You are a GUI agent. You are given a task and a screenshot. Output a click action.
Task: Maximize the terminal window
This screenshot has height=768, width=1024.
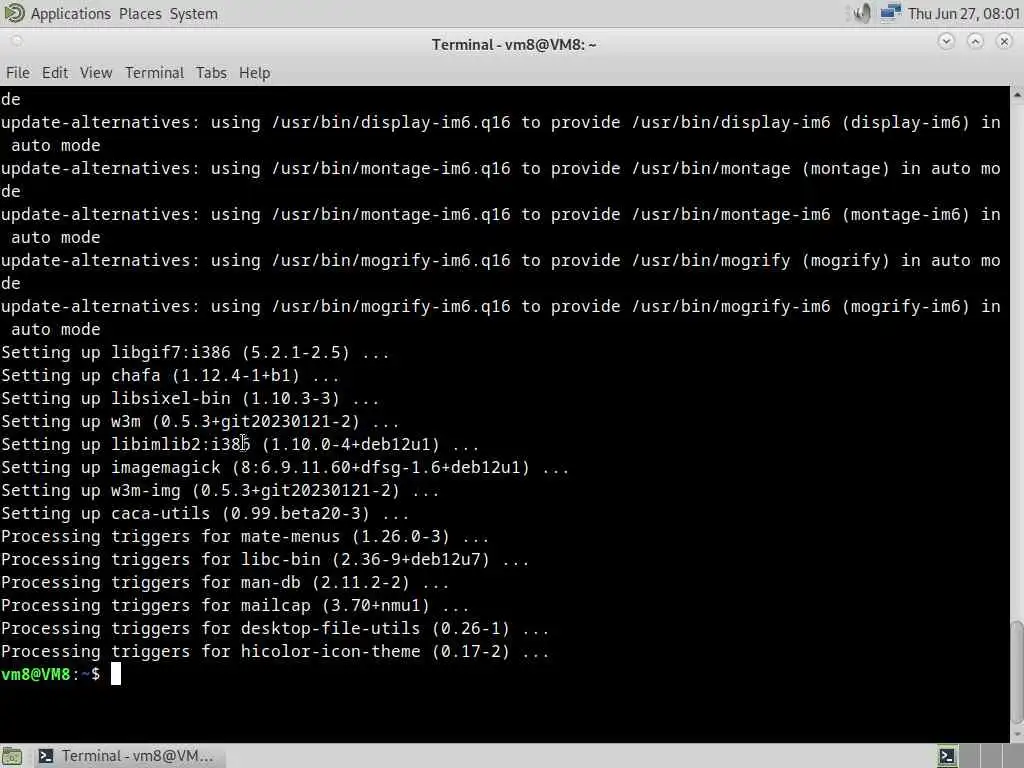975,42
